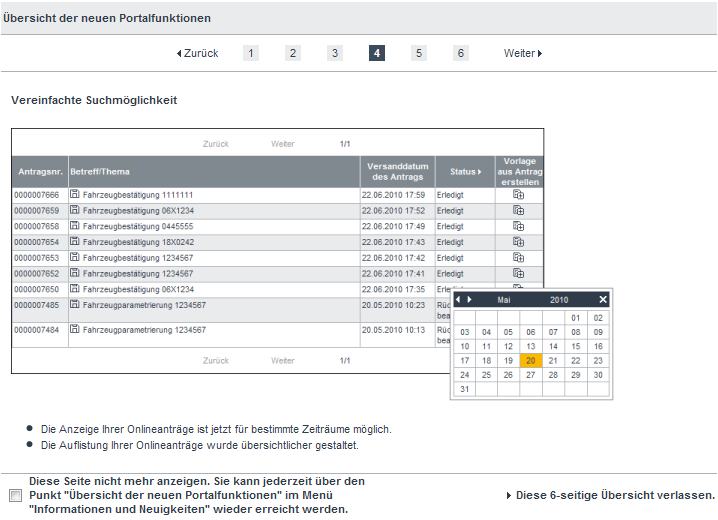Choose day 10 in the calendar
The height and width of the screenshot is (520, 718).
point(464,347)
